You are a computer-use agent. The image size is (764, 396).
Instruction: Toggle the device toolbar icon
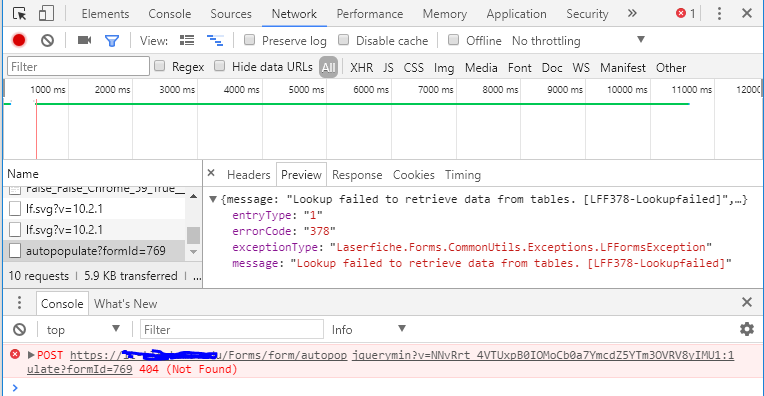[46, 14]
